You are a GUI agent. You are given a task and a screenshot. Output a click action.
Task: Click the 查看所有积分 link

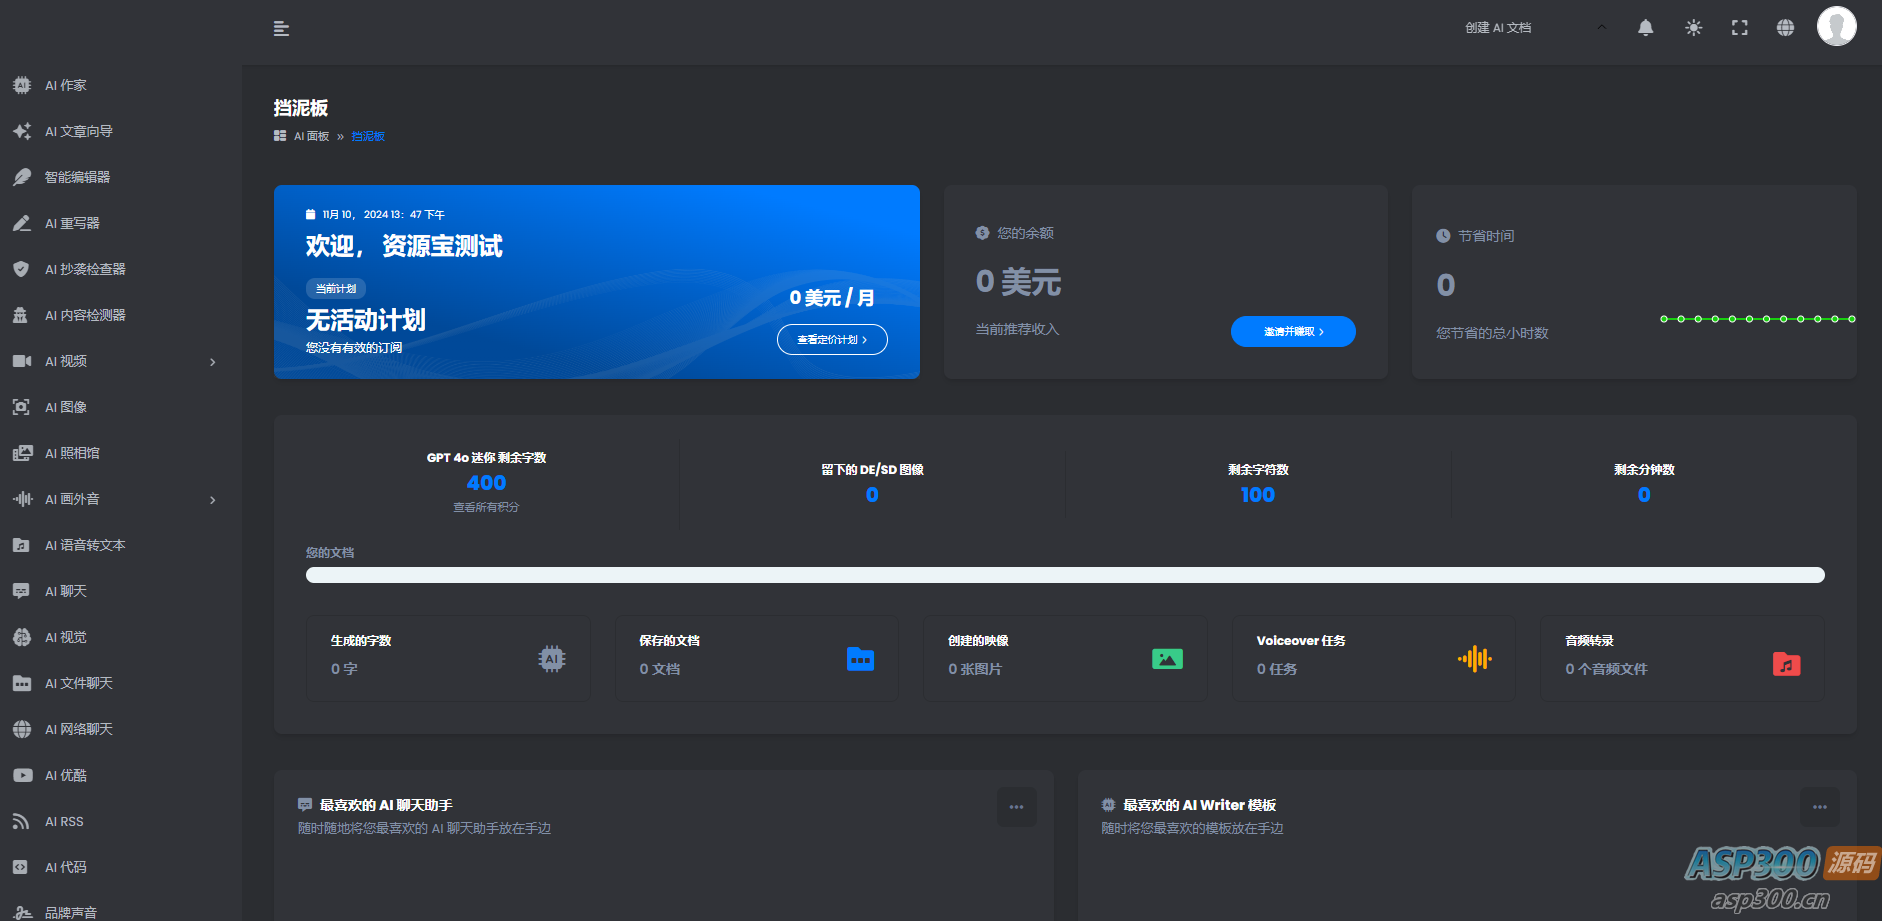[x=486, y=507]
